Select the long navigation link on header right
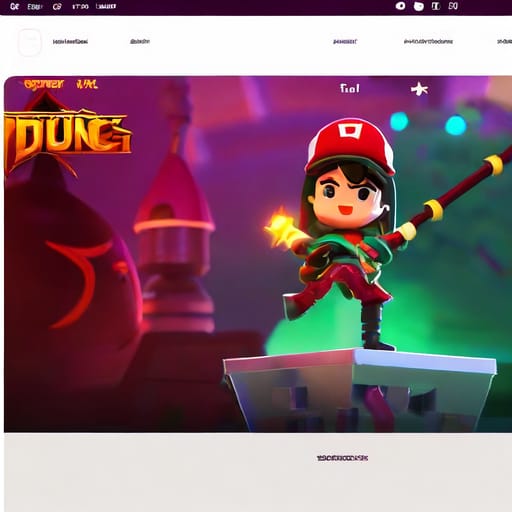The width and height of the screenshot is (512, 512). pos(428,42)
